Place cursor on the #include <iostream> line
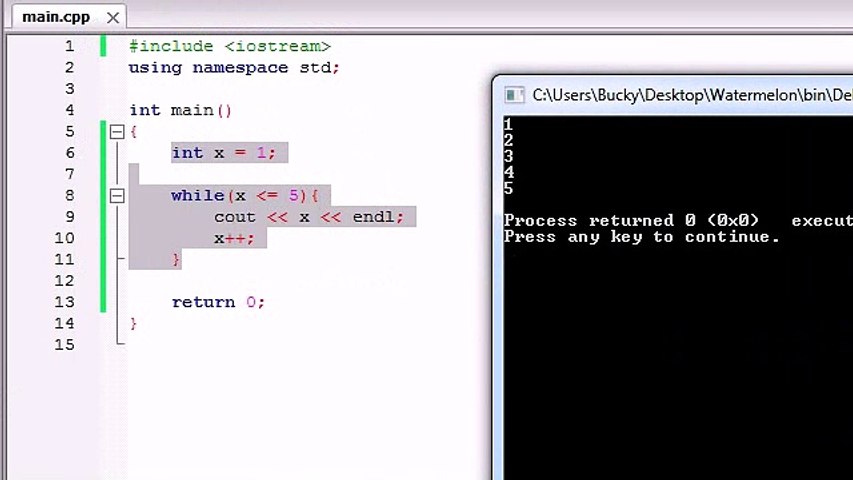The width and height of the screenshot is (853, 480). click(x=230, y=46)
